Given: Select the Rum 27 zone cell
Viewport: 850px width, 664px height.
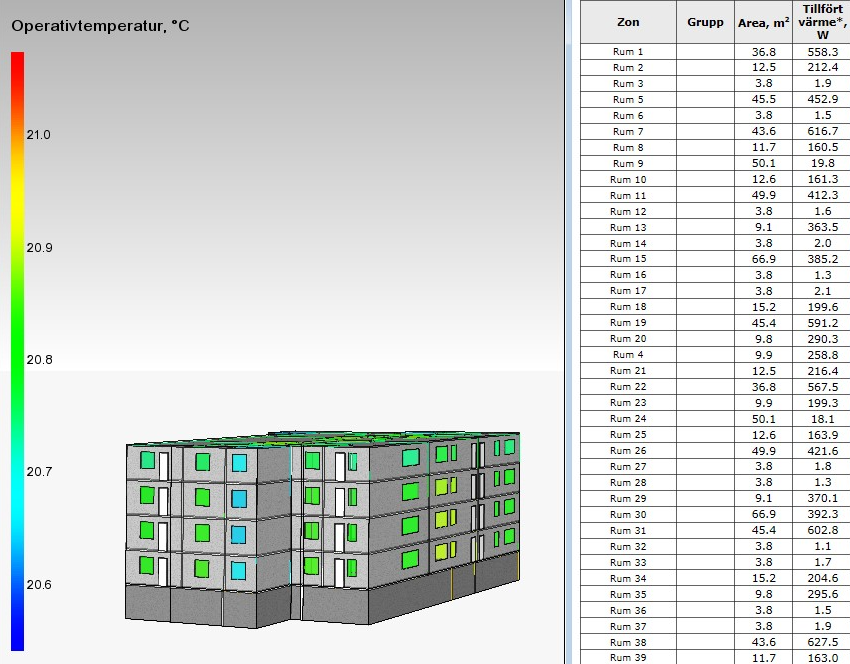Looking at the screenshot, I should pyautogui.click(x=628, y=467).
